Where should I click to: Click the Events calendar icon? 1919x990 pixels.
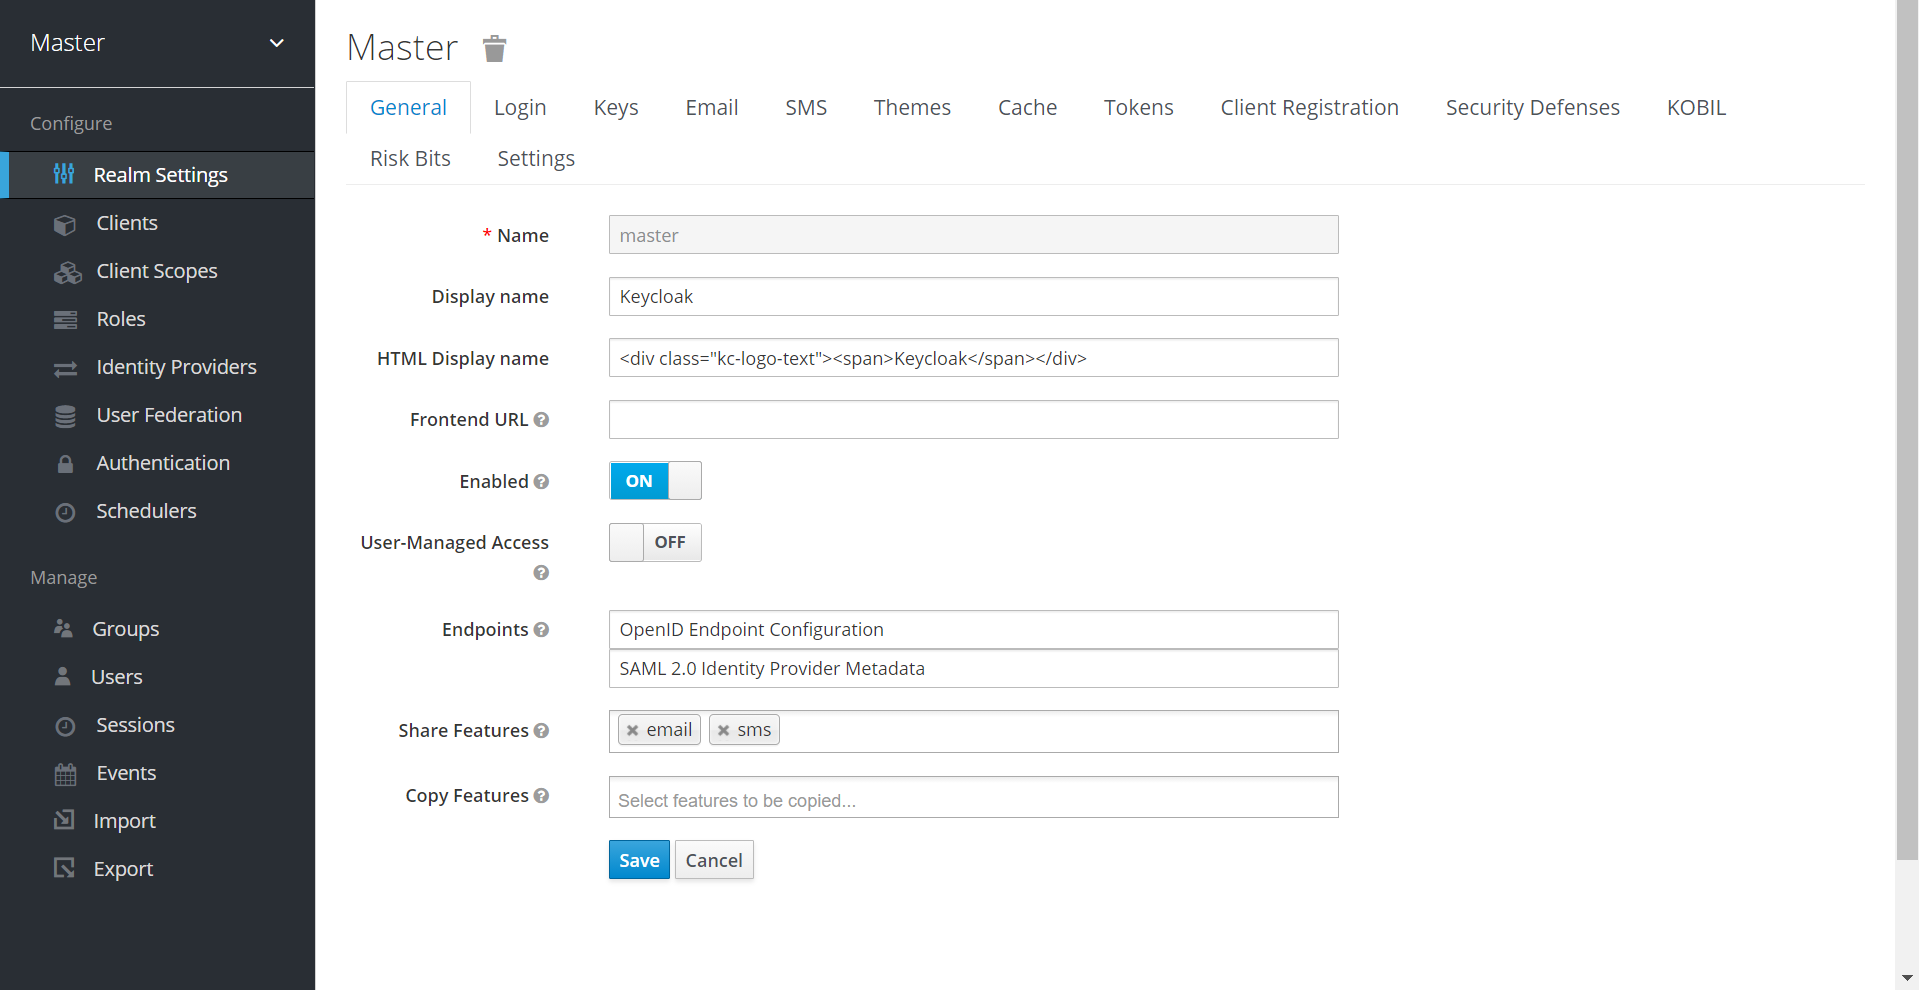(65, 774)
